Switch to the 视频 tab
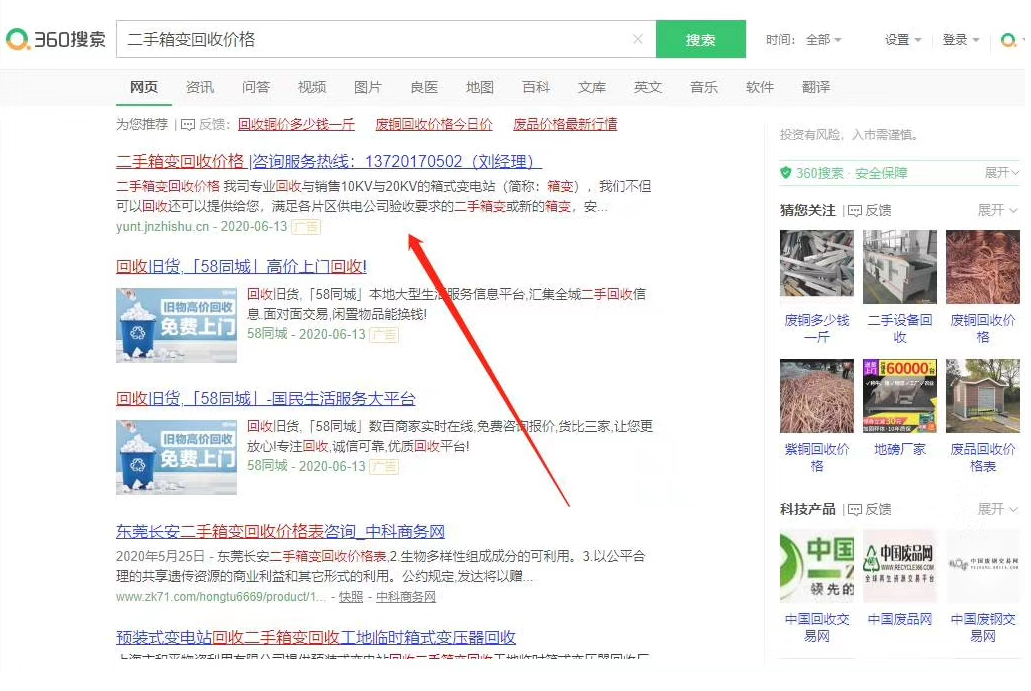 click(312, 87)
